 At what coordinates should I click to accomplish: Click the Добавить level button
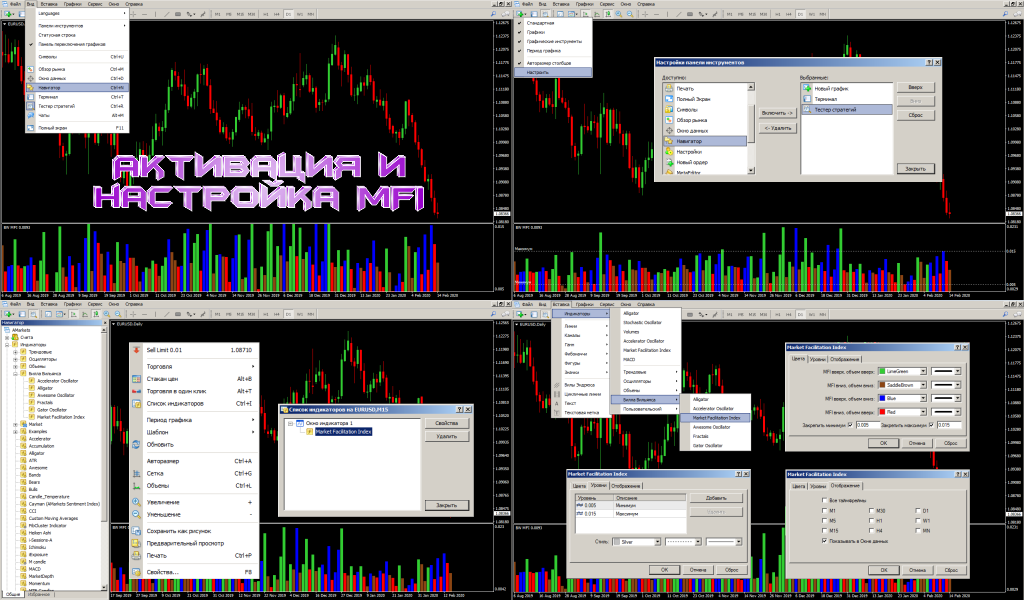pyautogui.click(x=716, y=498)
